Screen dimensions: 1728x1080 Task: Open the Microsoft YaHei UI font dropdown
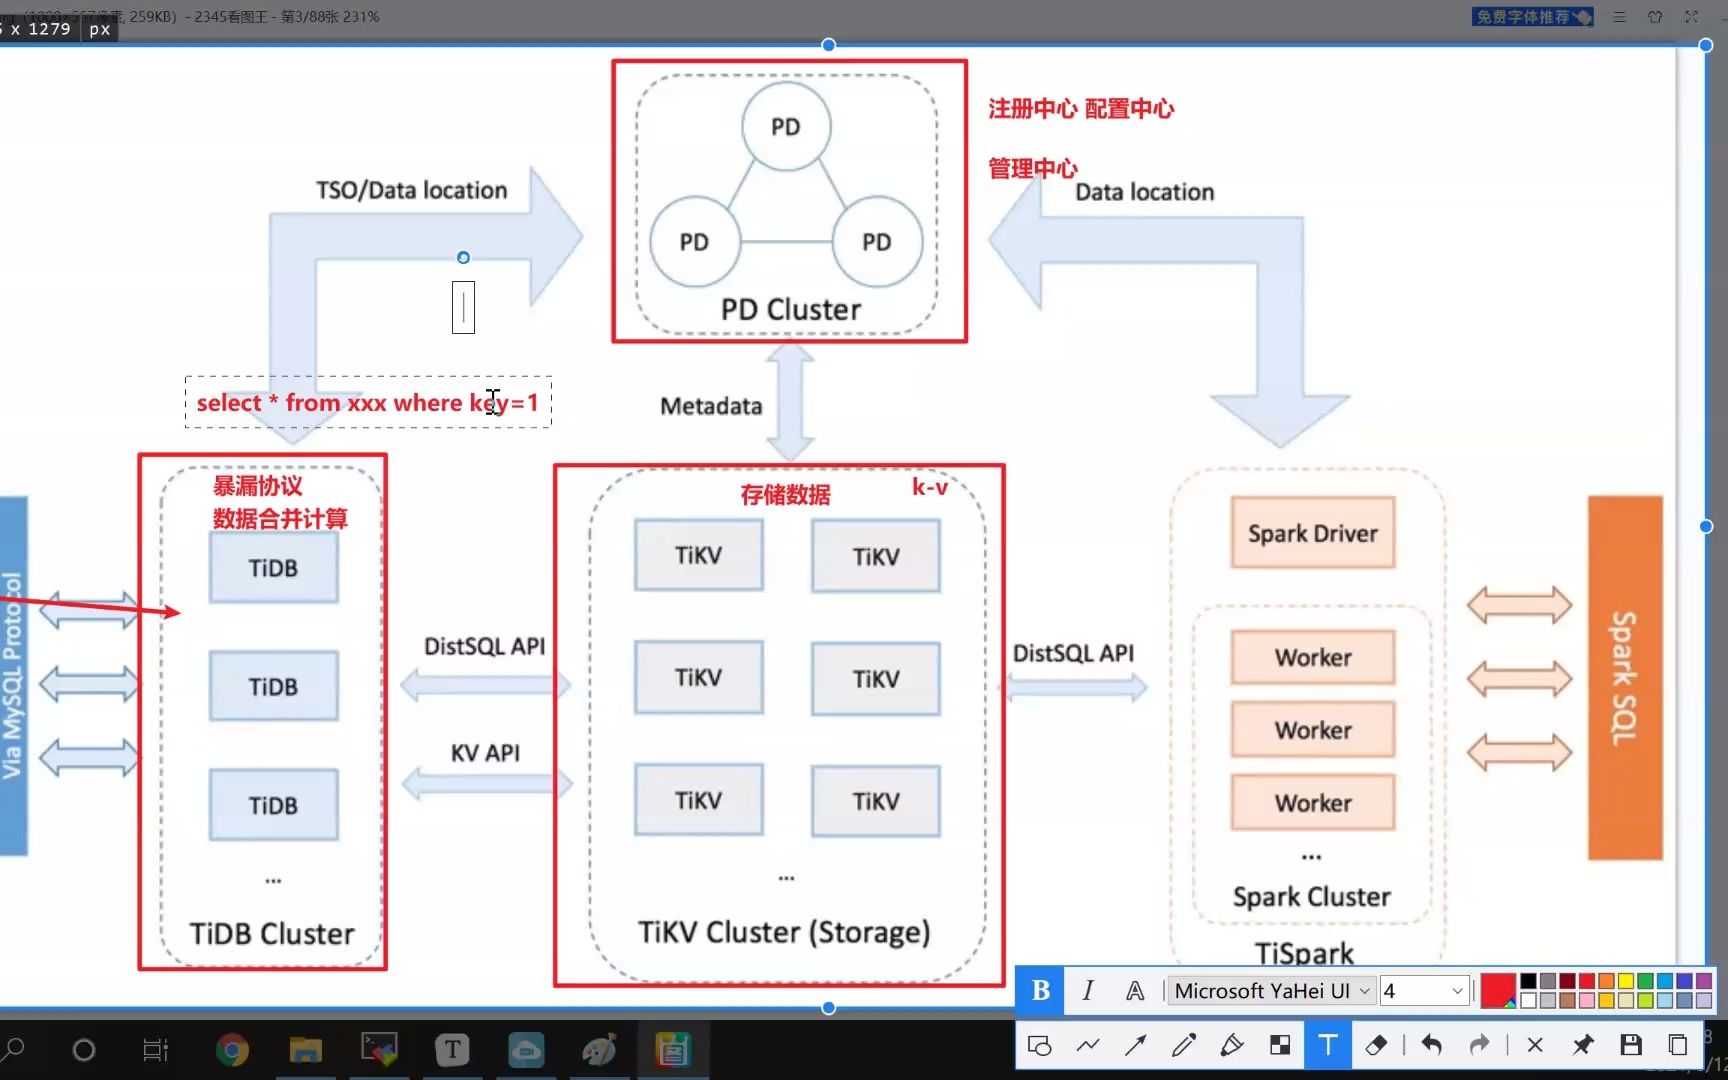tap(1272, 991)
